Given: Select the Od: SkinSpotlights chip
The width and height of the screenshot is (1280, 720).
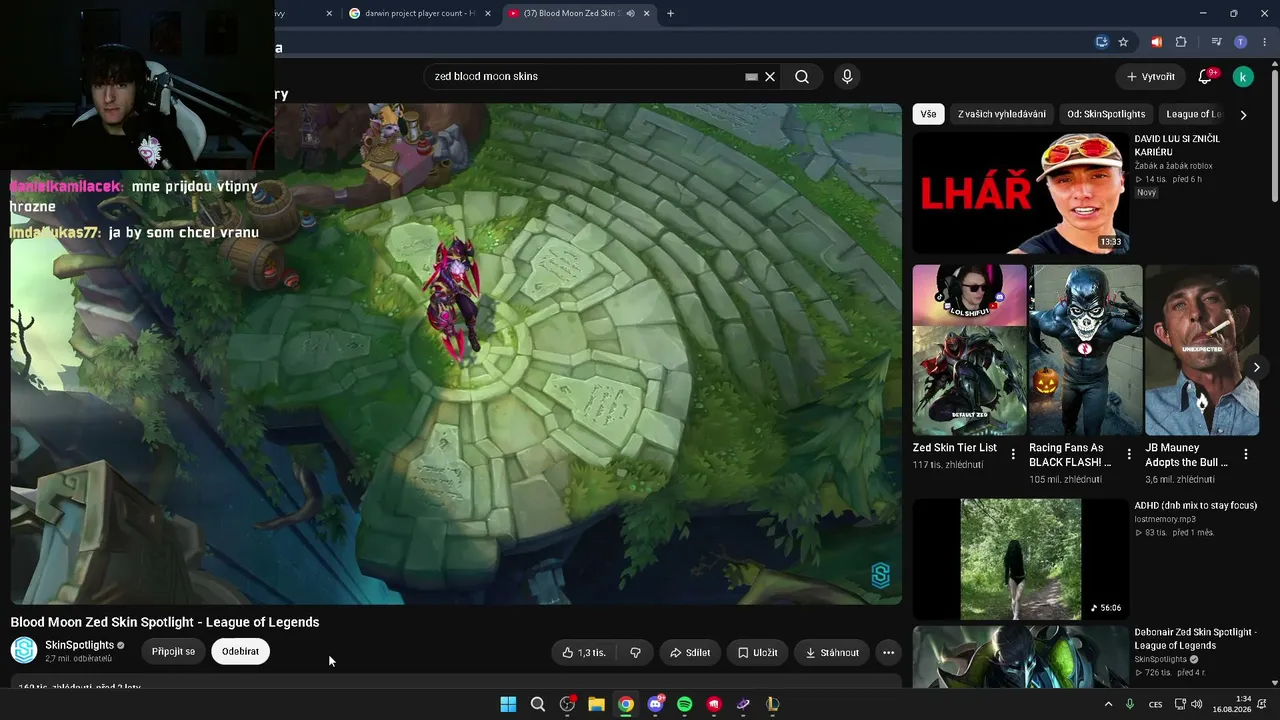Looking at the screenshot, I should pyautogui.click(x=1106, y=114).
